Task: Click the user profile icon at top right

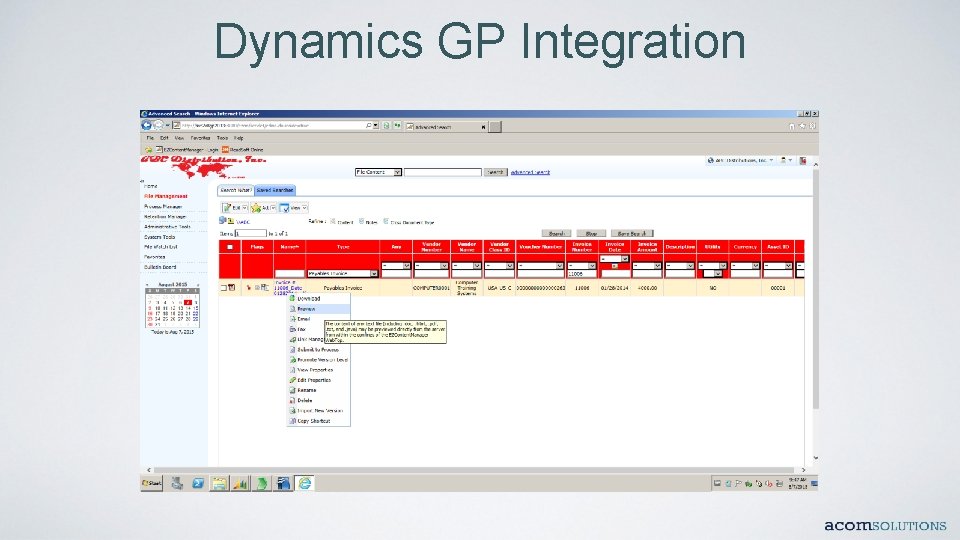Action: click(783, 160)
